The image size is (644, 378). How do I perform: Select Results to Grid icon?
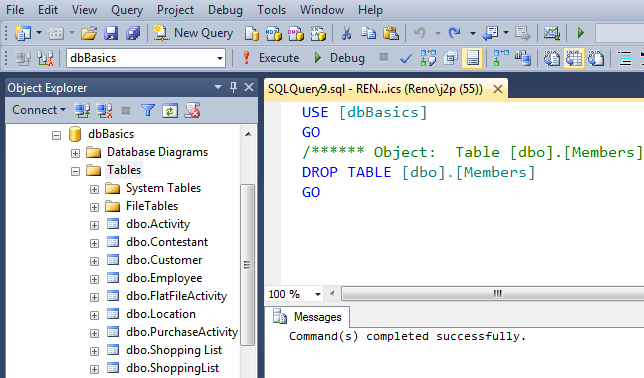coord(574,58)
